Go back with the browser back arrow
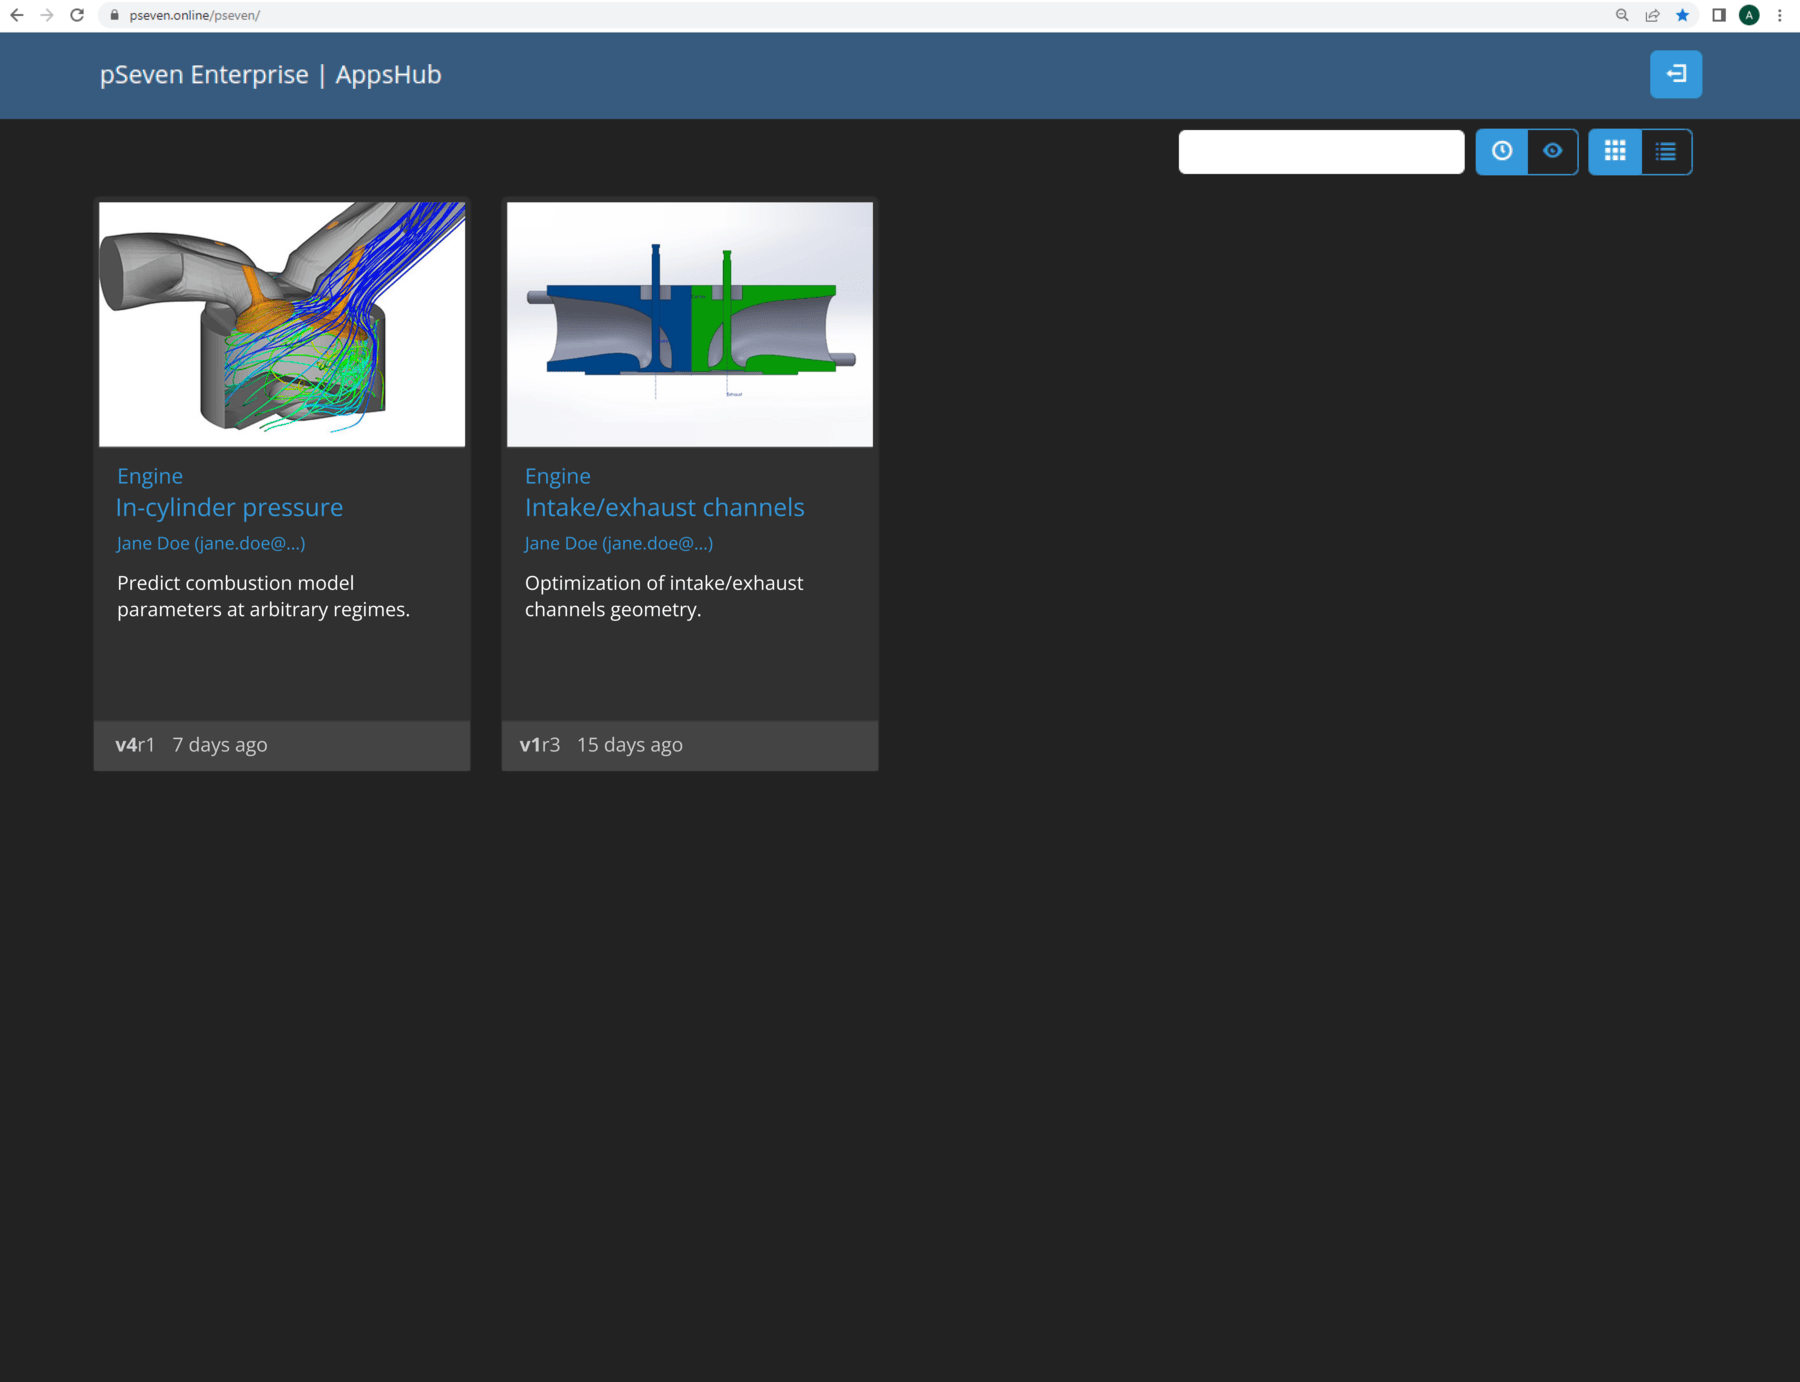Screen dimensions: 1800x1382 pyautogui.click(x=17, y=15)
